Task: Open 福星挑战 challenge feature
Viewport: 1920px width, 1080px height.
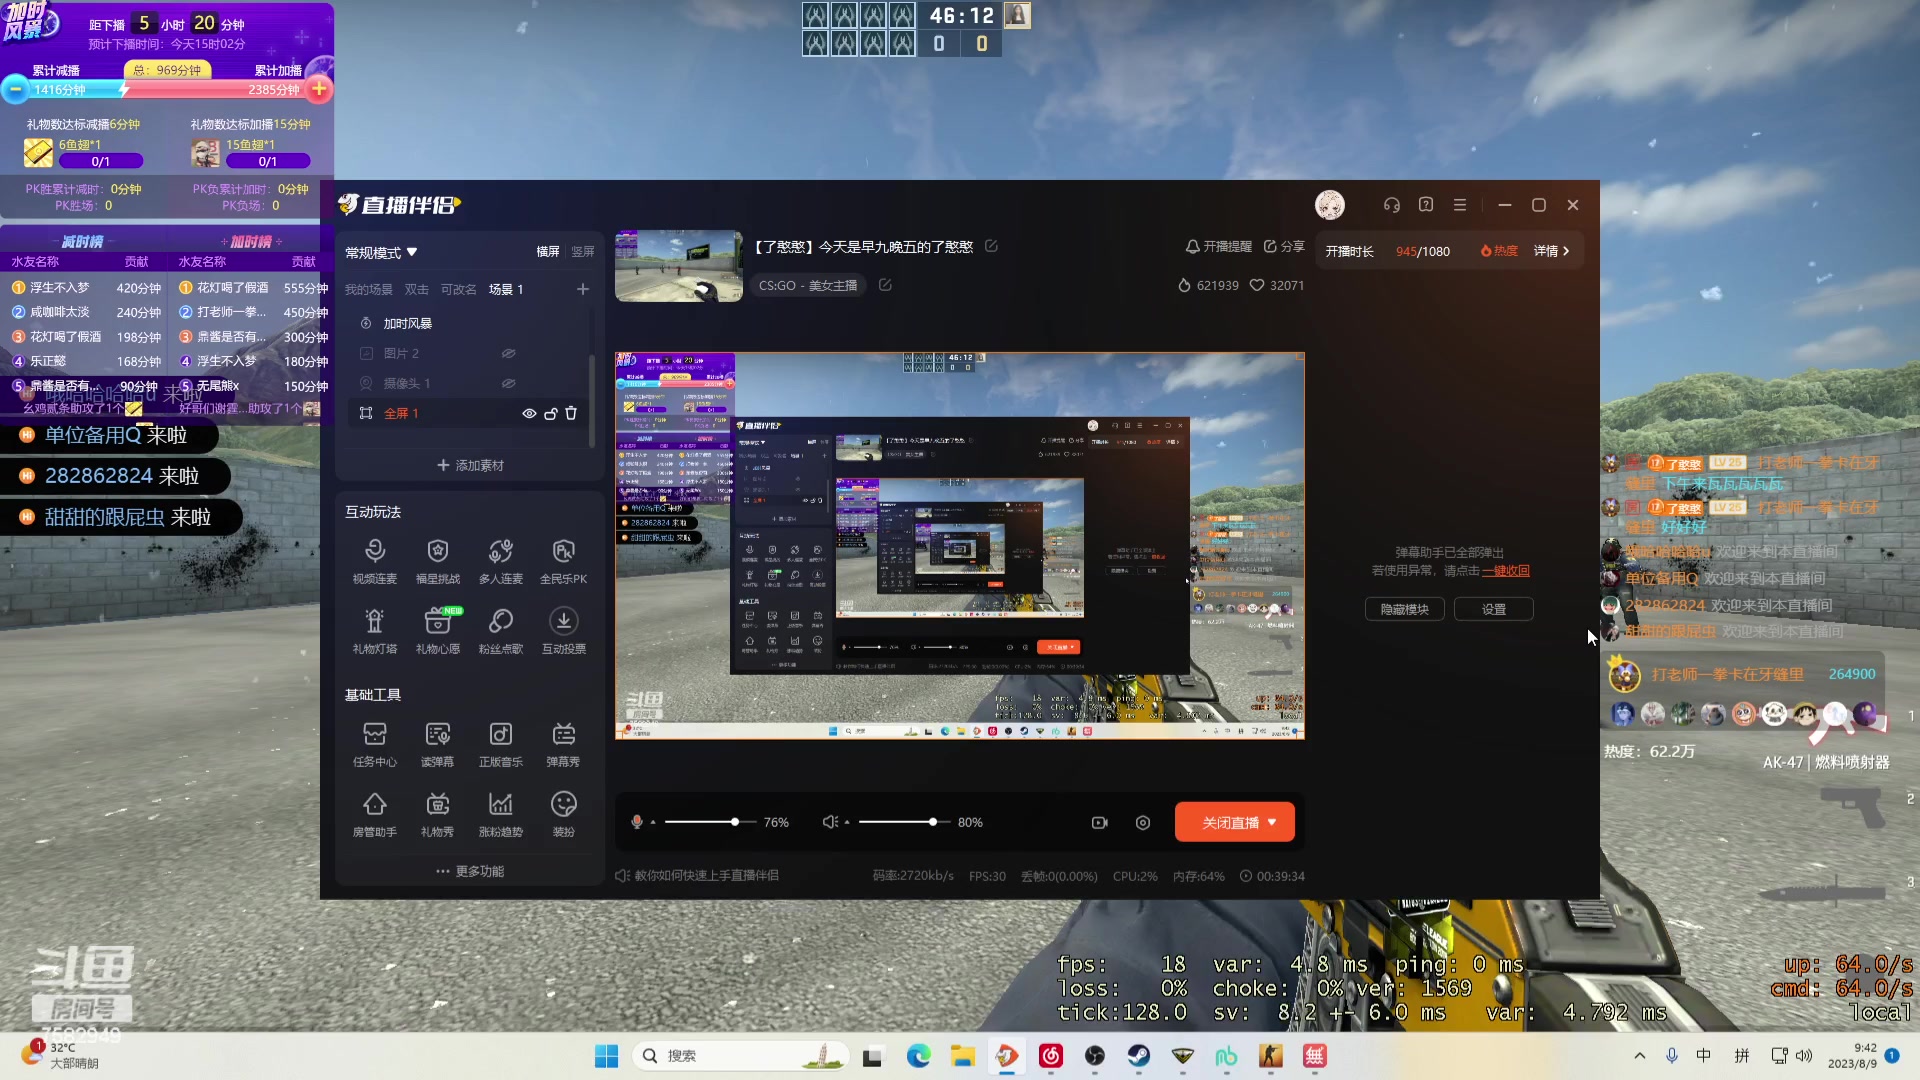Action: pyautogui.click(x=437, y=561)
